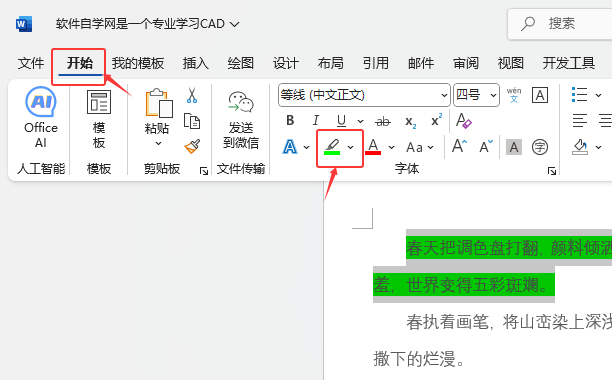Open phonetic guide wén icon
The width and height of the screenshot is (612, 380).
point(514,95)
